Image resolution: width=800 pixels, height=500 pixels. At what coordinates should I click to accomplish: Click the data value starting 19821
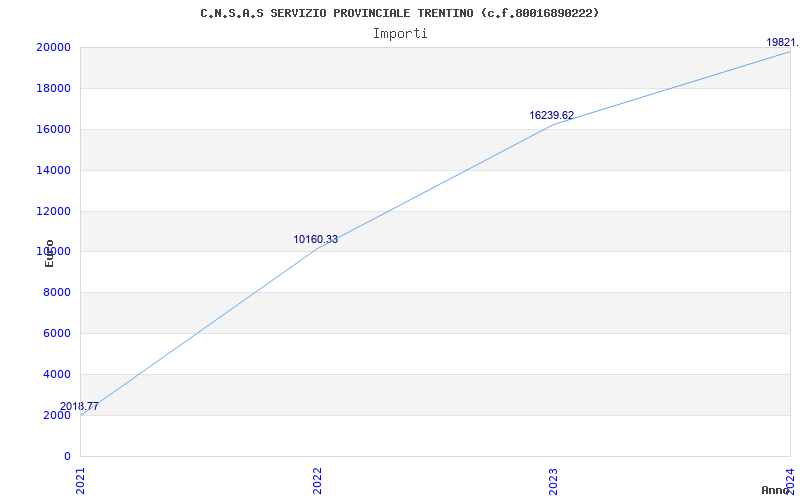coord(783,42)
